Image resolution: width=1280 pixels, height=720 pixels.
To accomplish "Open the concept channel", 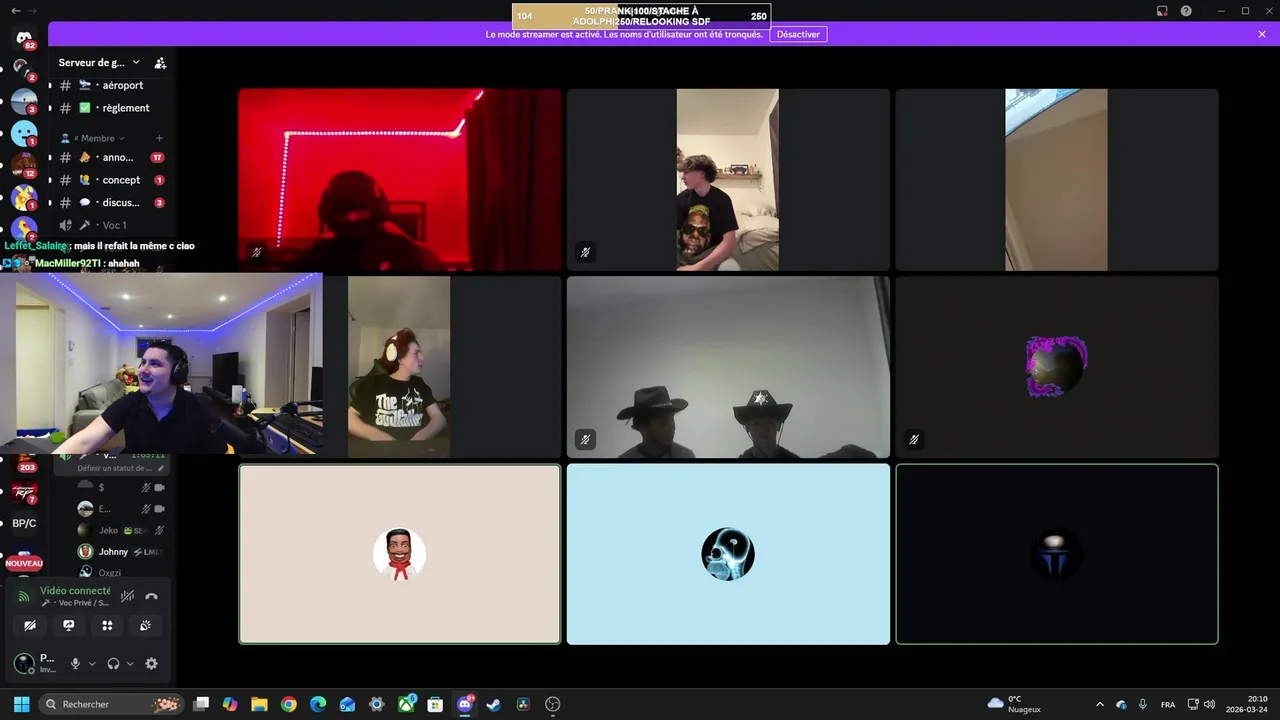I will coord(111,180).
